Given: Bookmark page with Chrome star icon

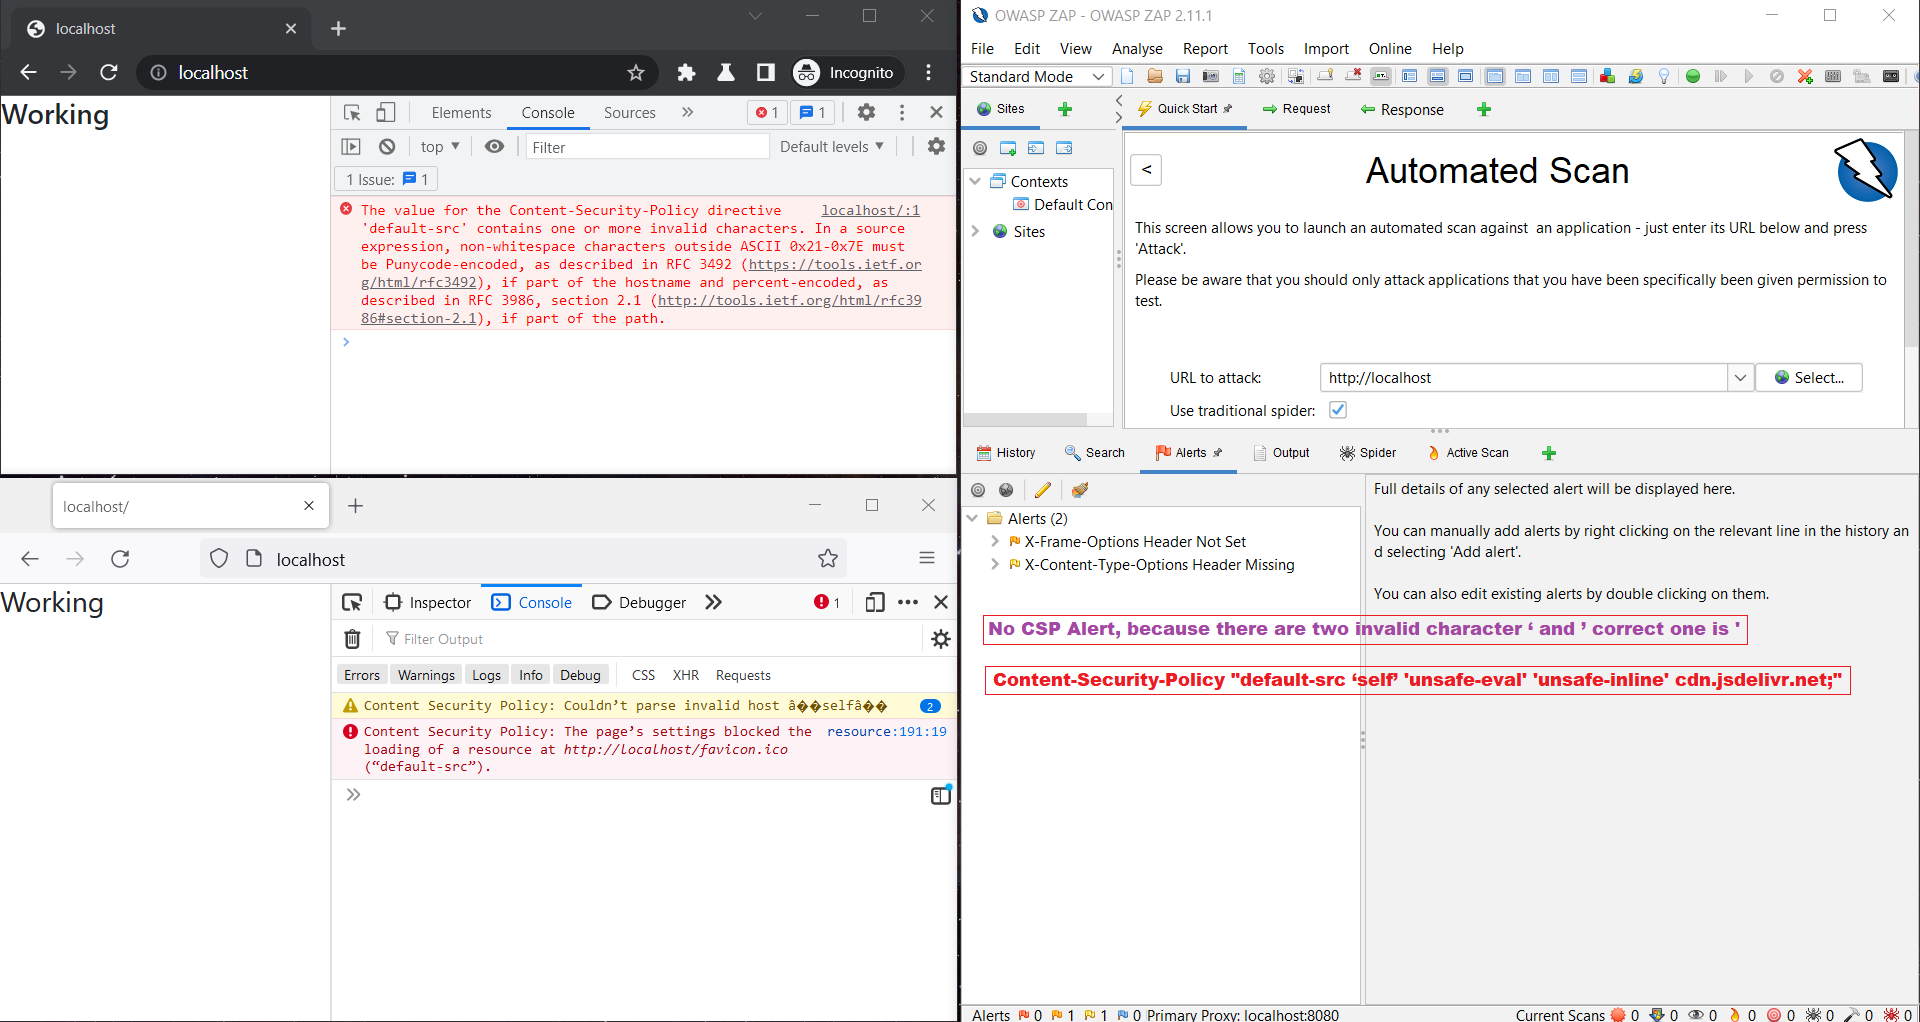Looking at the screenshot, I should [636, 72].
